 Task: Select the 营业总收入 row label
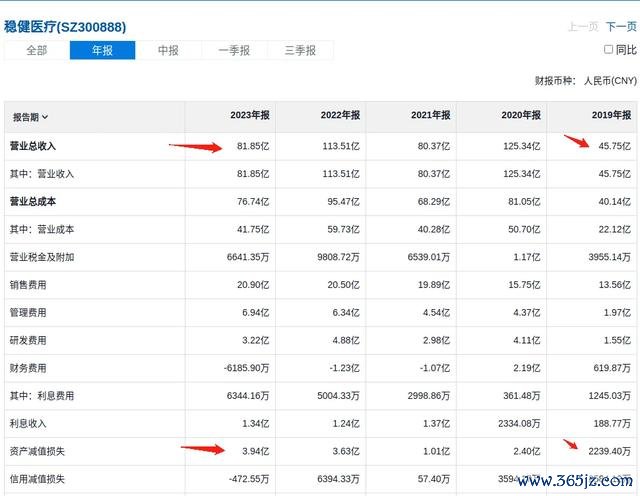[x=33, y=146]
